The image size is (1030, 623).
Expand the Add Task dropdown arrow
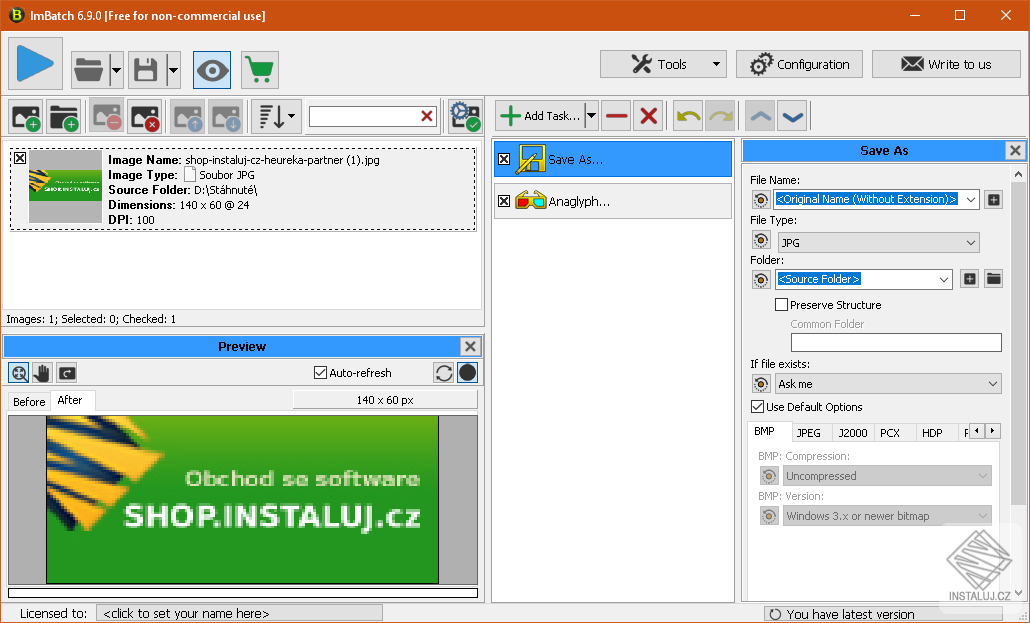tap(591, 116)
